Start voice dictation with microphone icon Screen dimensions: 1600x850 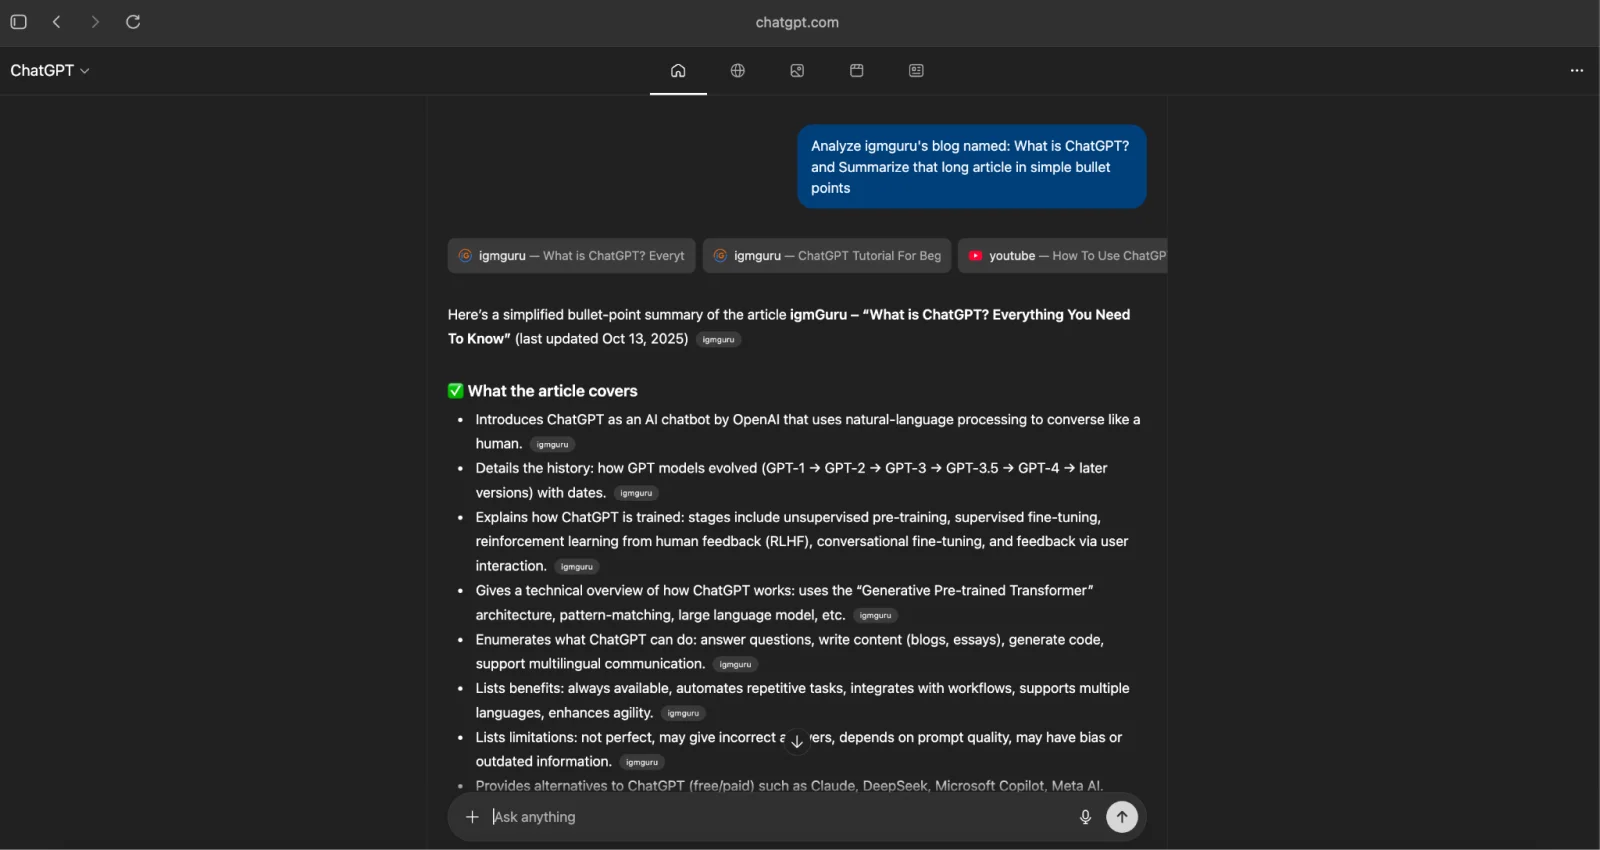1085,817
